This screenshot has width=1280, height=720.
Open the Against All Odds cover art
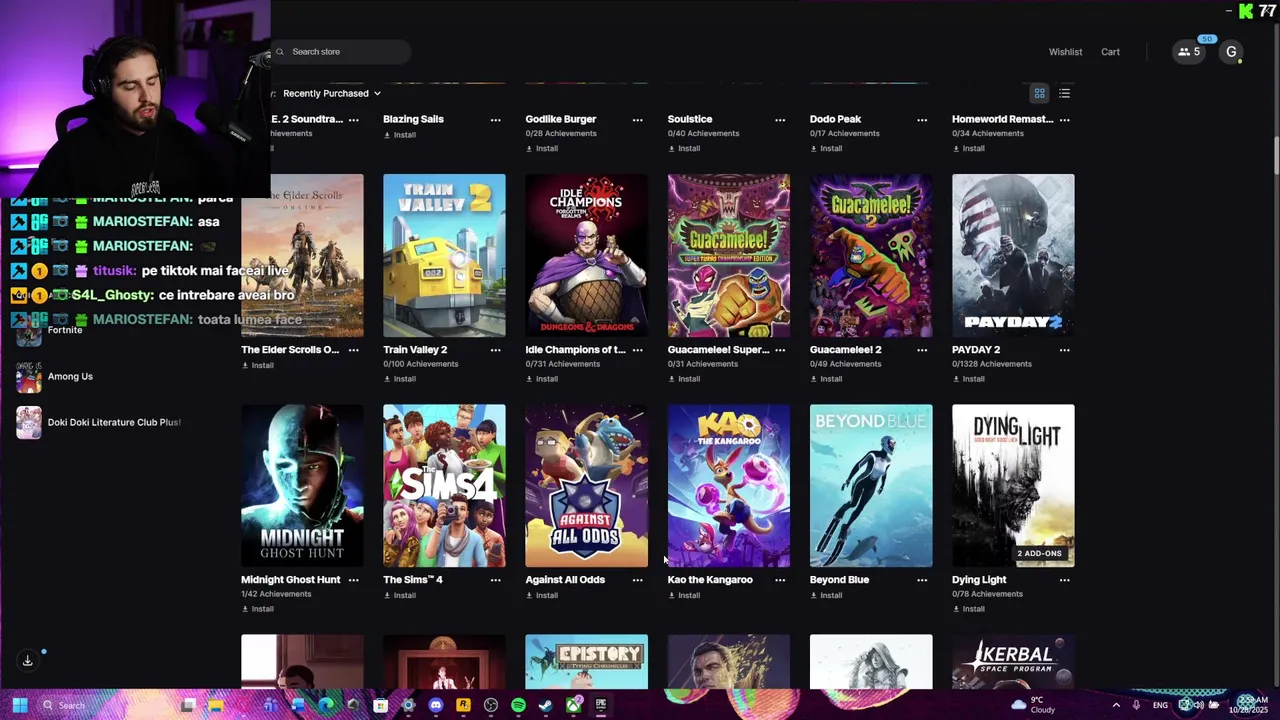click(x=586, y=486)
